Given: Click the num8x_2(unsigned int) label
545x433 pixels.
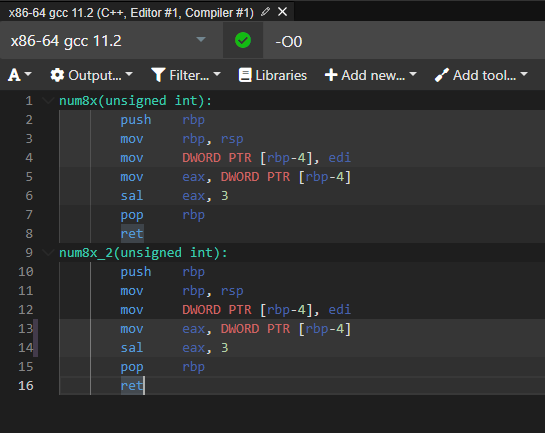Looking at the screenshot, I should [x=143, y=253].
